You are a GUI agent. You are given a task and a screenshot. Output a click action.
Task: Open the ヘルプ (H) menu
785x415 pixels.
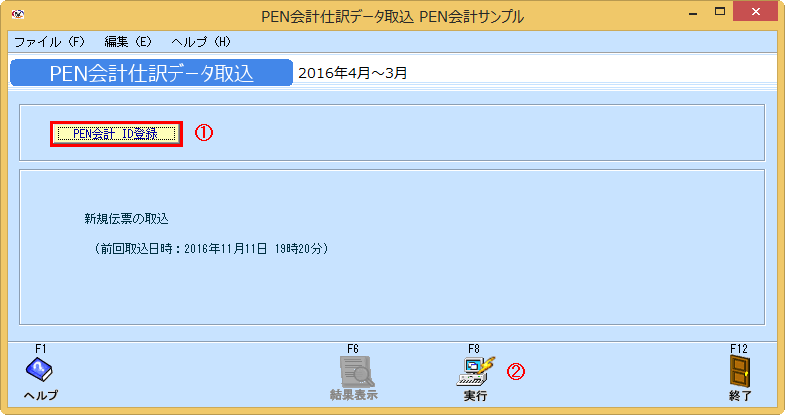[201, 42]
